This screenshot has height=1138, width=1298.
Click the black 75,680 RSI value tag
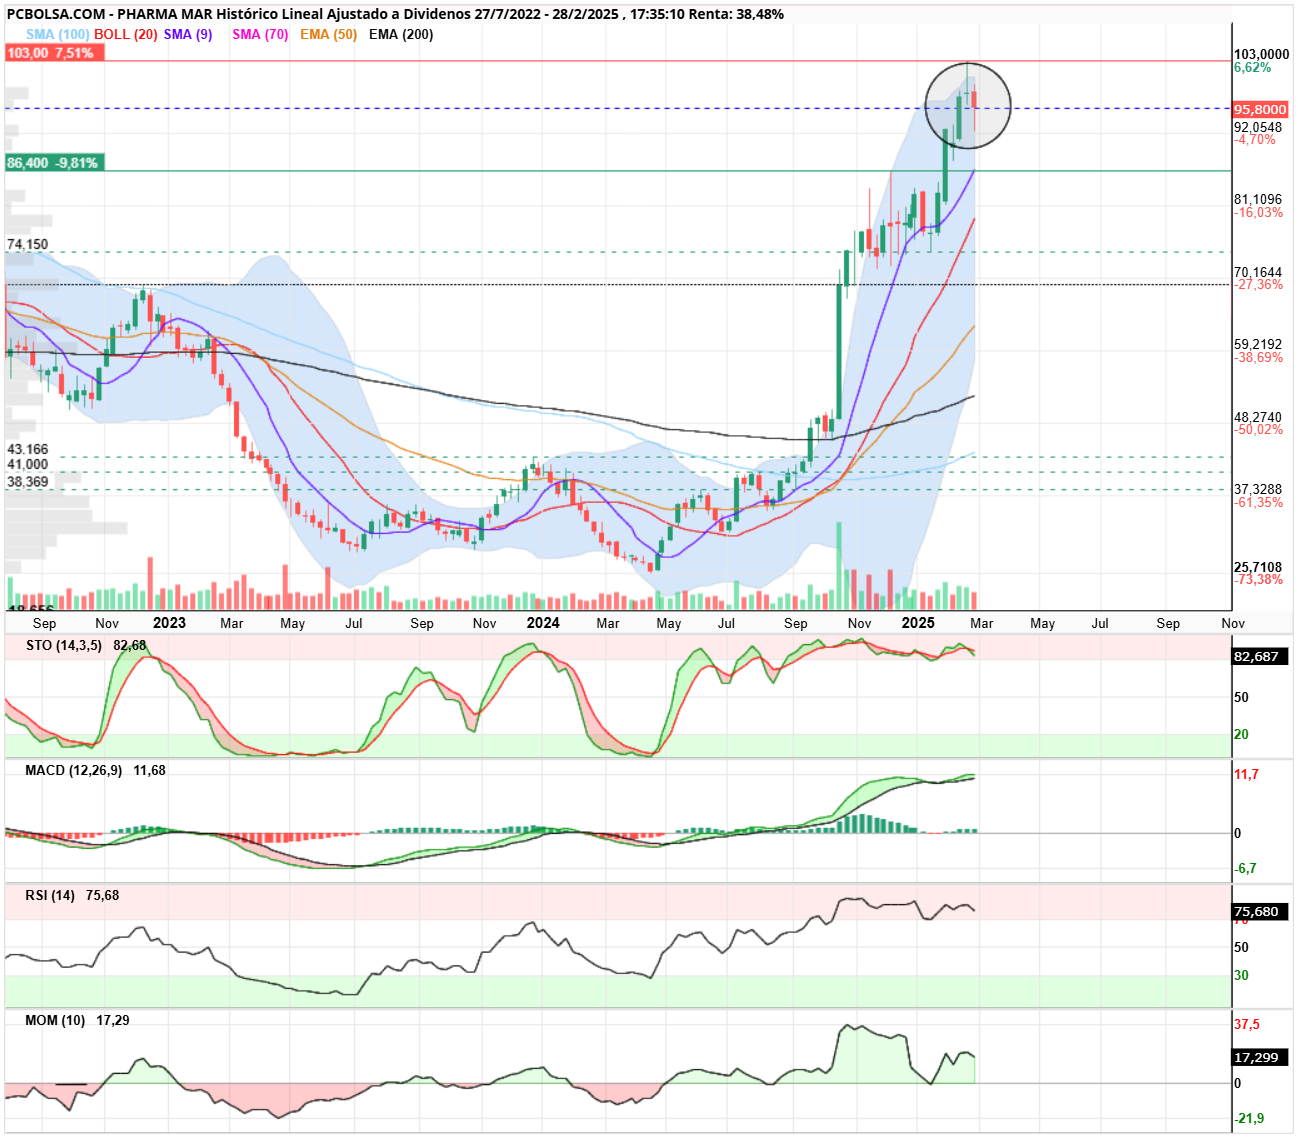coord(1260,912)
